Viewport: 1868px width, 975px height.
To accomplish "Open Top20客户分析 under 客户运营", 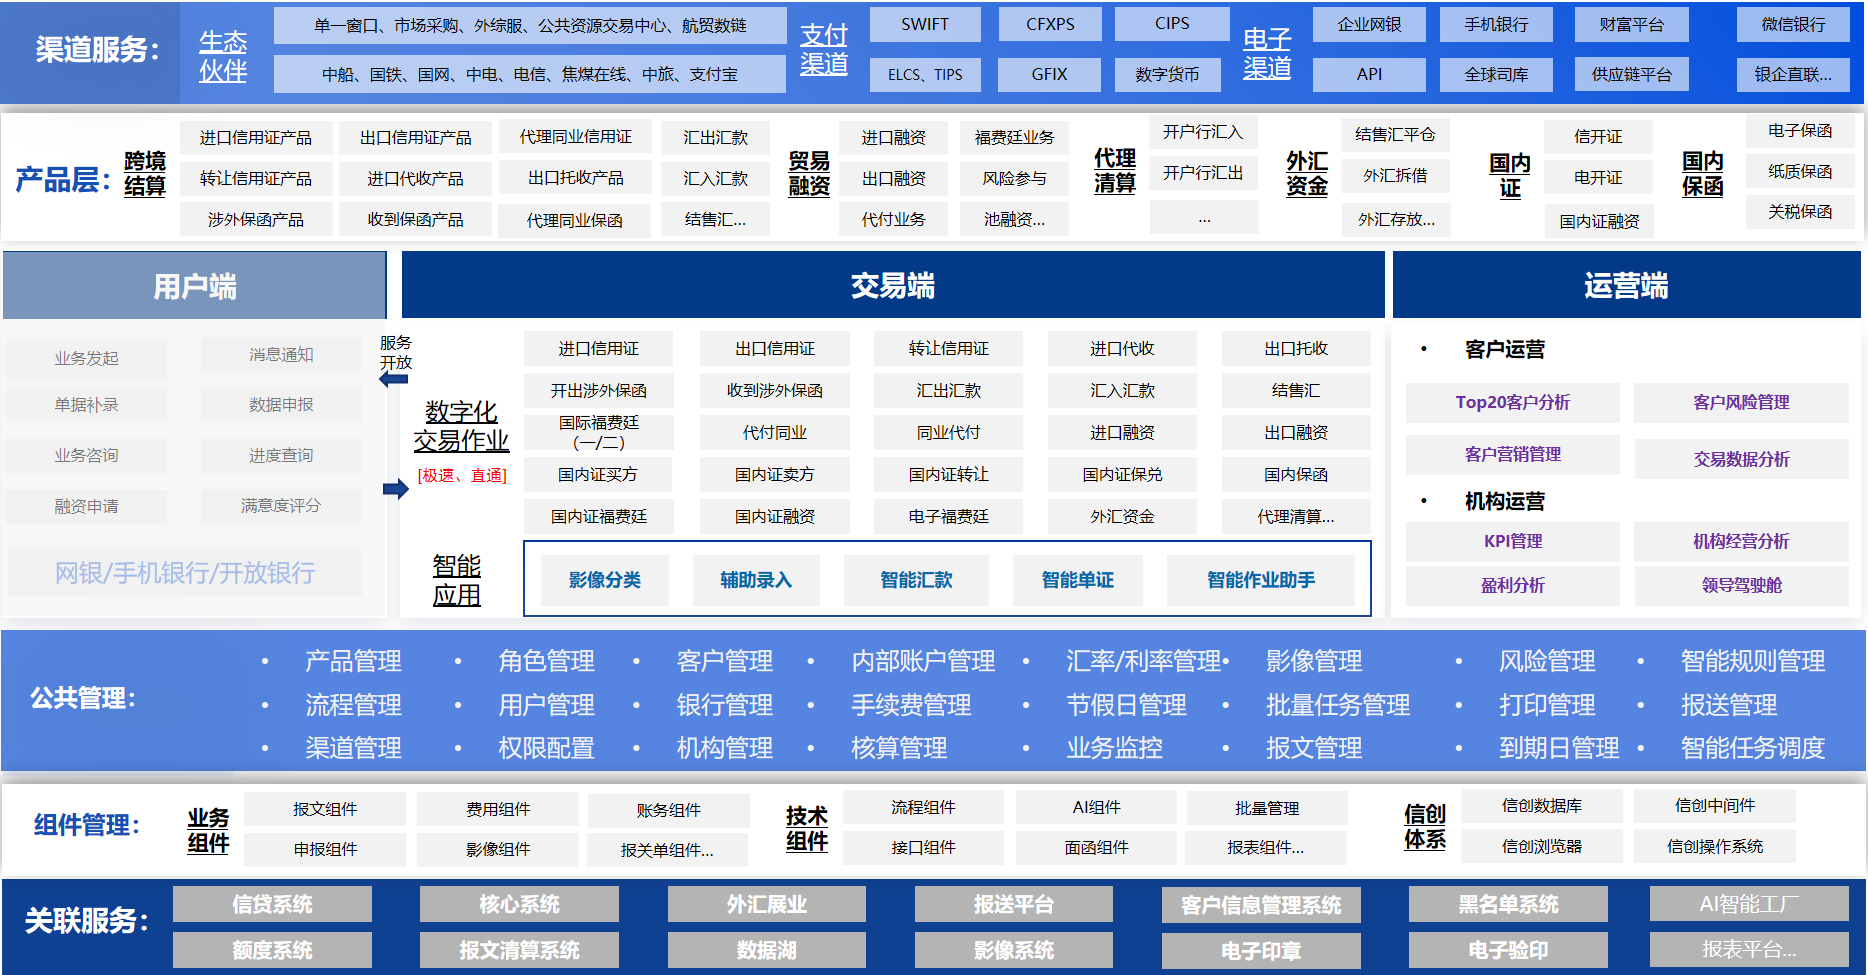I will pos(1512,402).
